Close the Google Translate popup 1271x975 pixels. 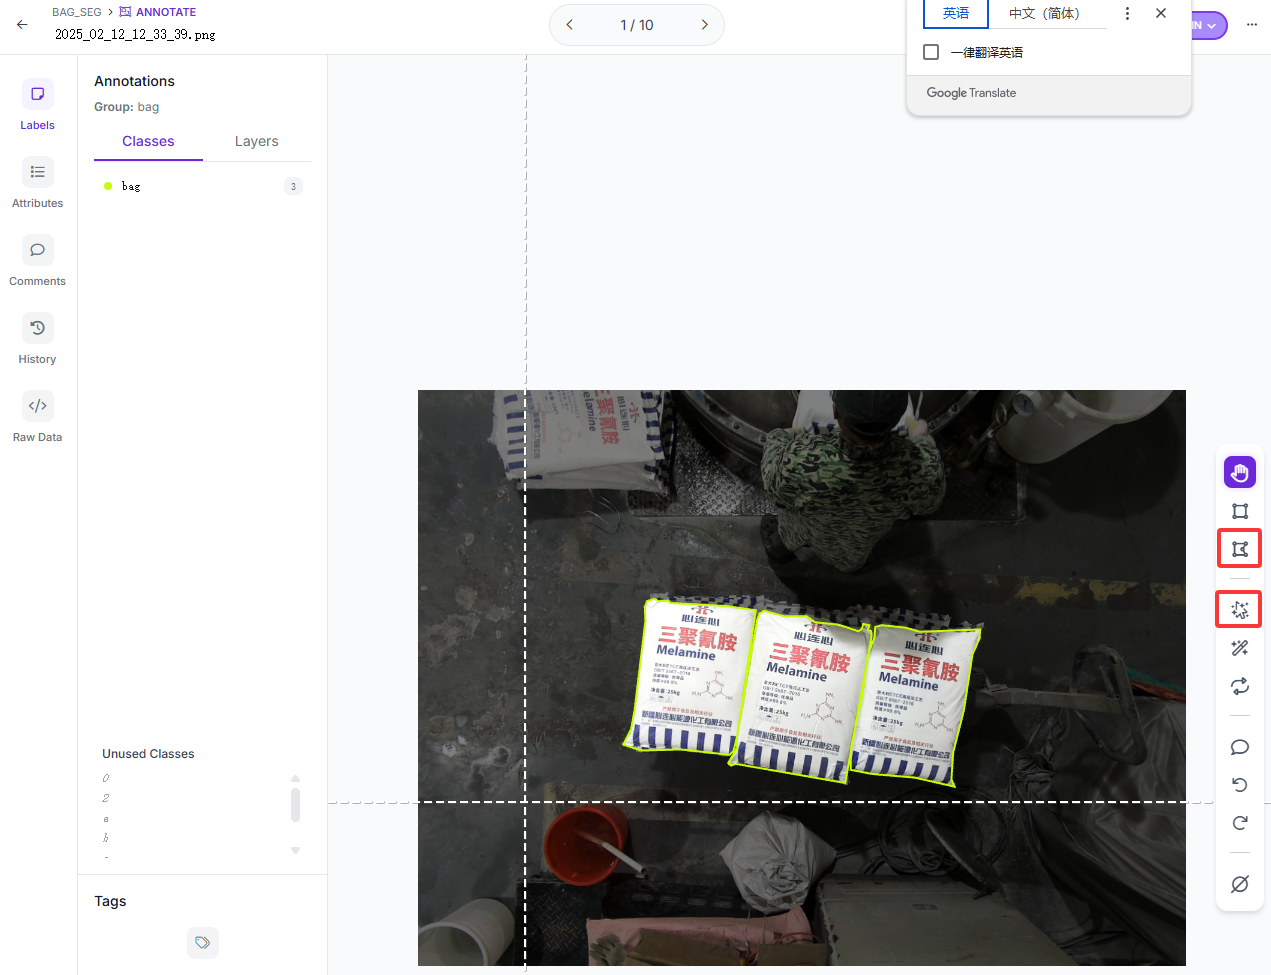pyautogui.click(x=1161, y=13)
